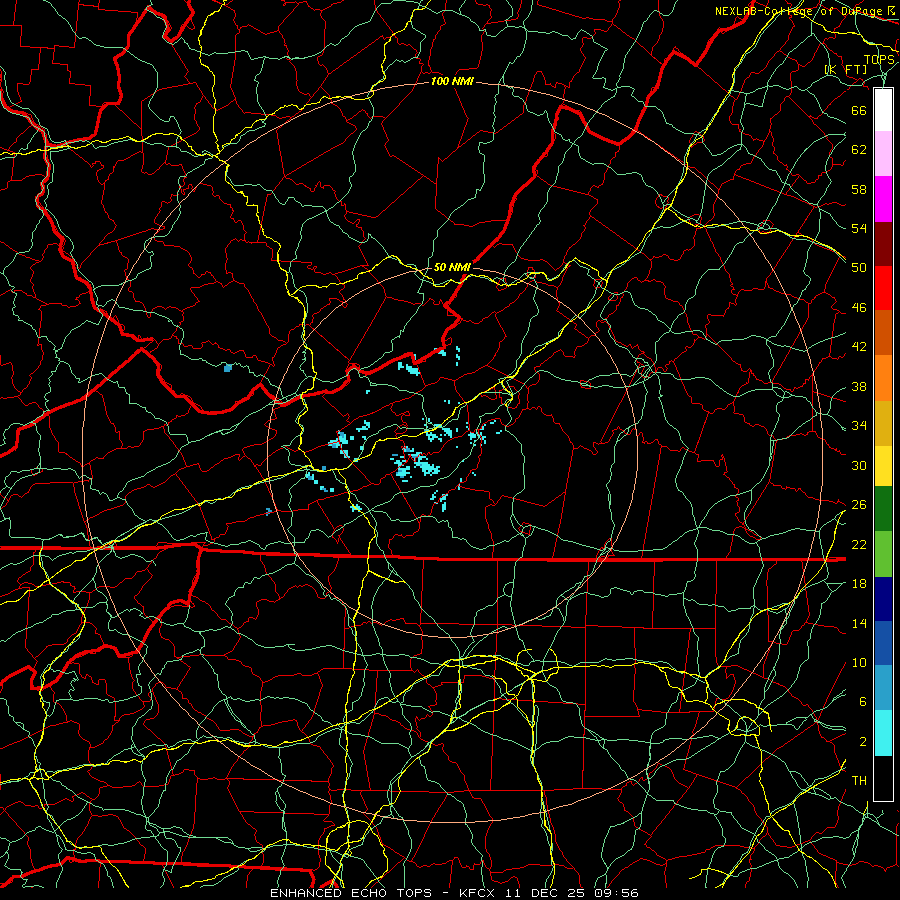Image resolution: width=900 pixels, height=900 pixels.
Task: Click the white swatch atop the tops legend
Action: [x=883, y=110]
